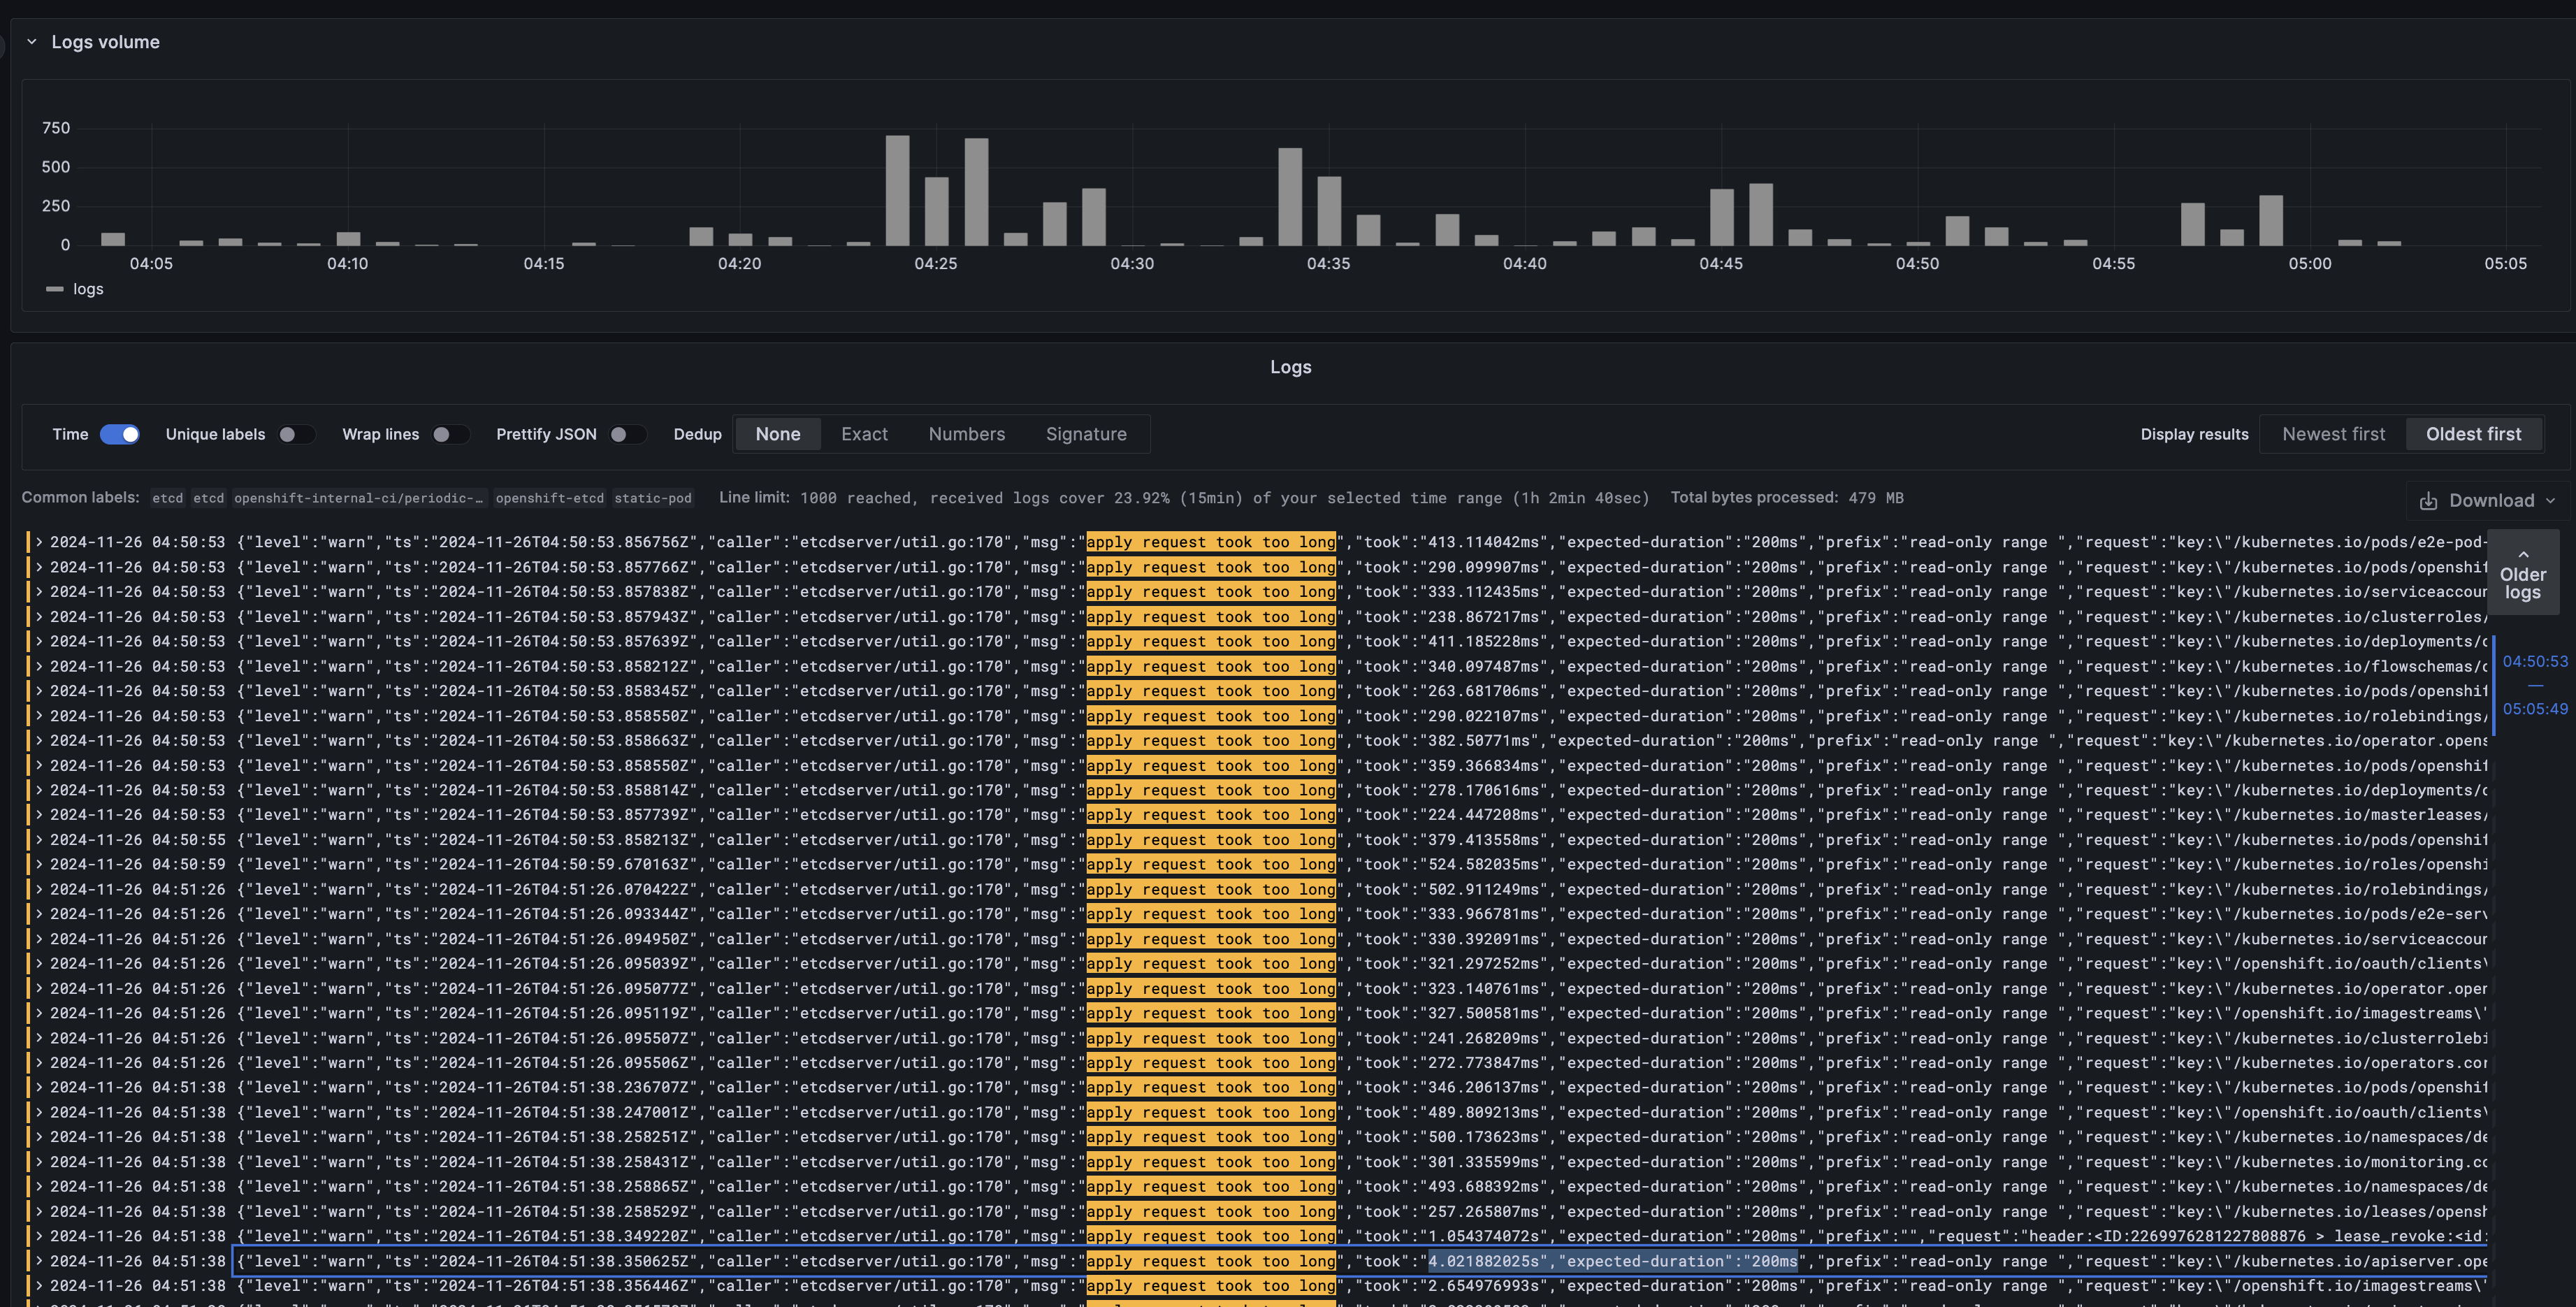Click the Older logs up-arrow button
The width and height of the screenshot is (2576, 1307).
coord(2522,574)
